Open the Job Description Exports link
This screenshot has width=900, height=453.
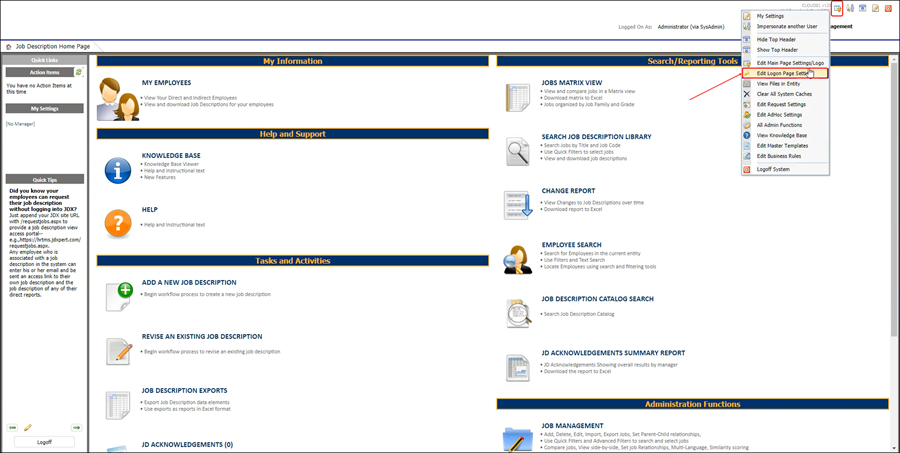[184, 390]
